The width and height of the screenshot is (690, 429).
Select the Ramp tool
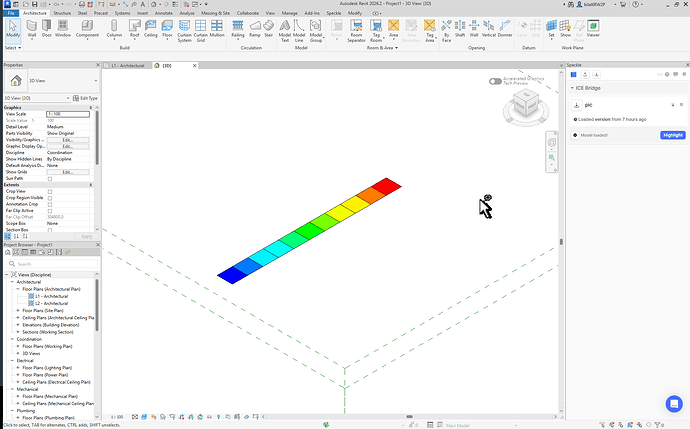pos(255,29)
